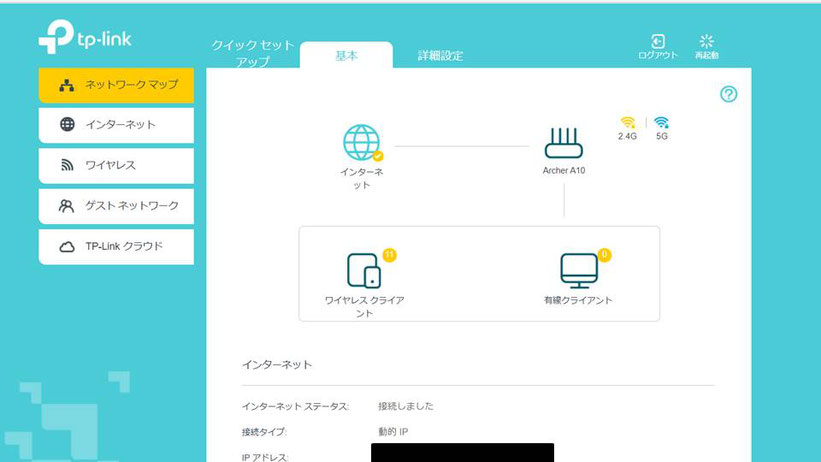Open TP-Link クラウド sidebar item

click(x=116, y=246)
